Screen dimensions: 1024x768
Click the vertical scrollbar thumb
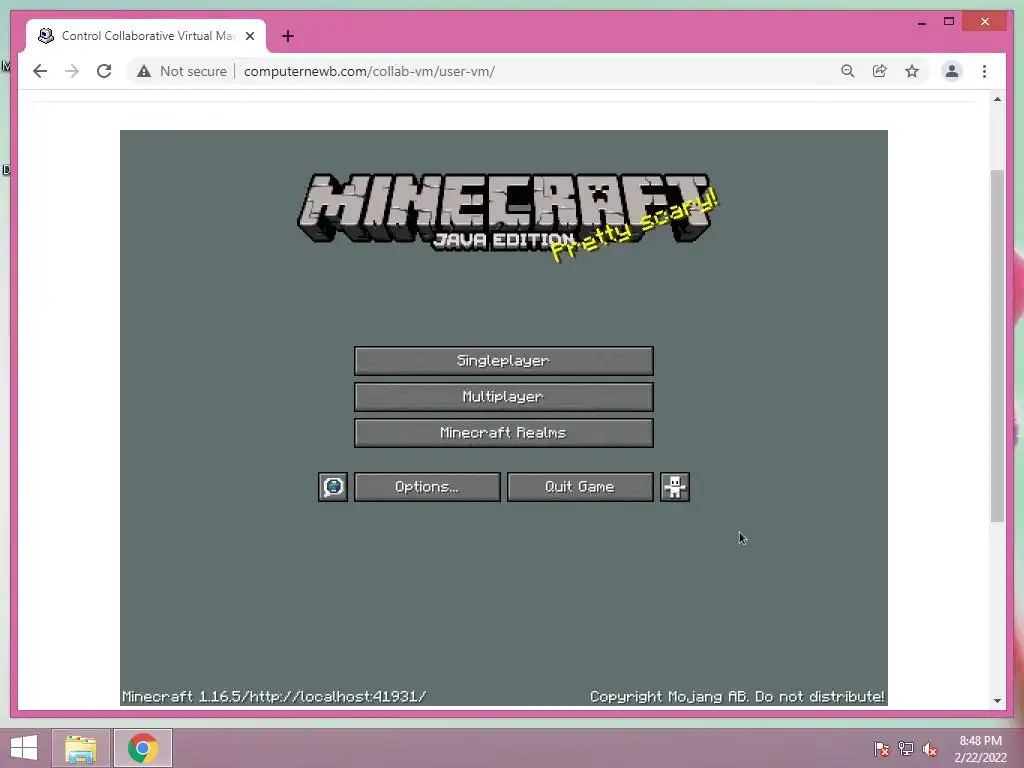(x=997, y=345)
